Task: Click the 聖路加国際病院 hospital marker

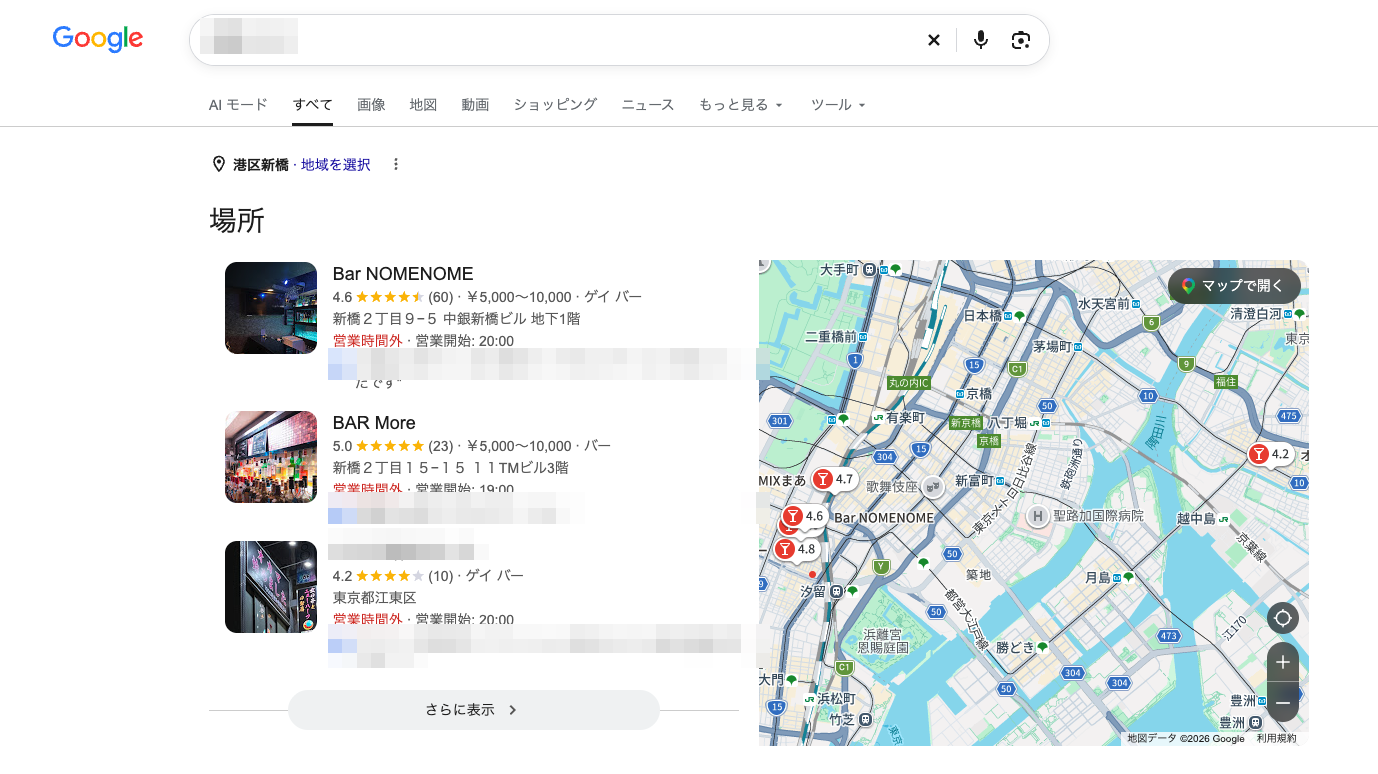Action: click(x=1037, y=516)
